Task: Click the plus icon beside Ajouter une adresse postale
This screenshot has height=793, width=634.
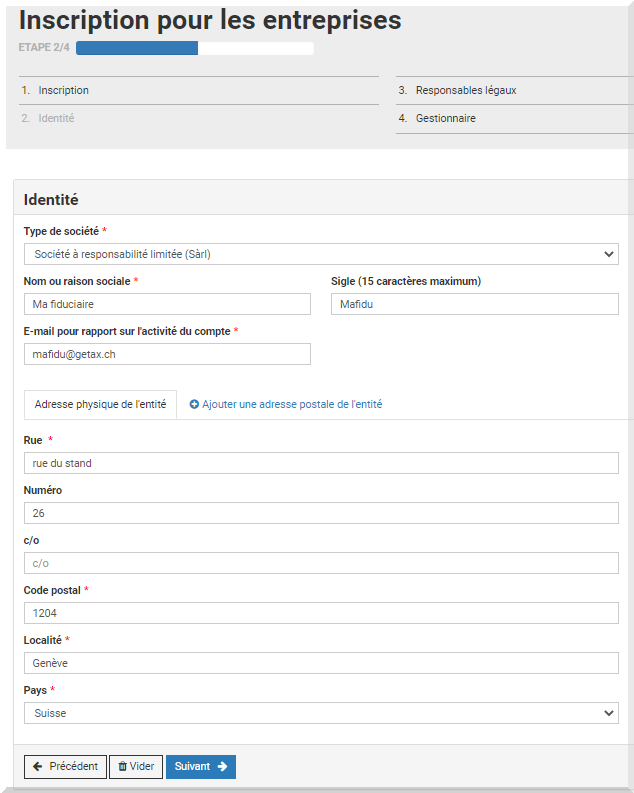Action: (194, 404)
